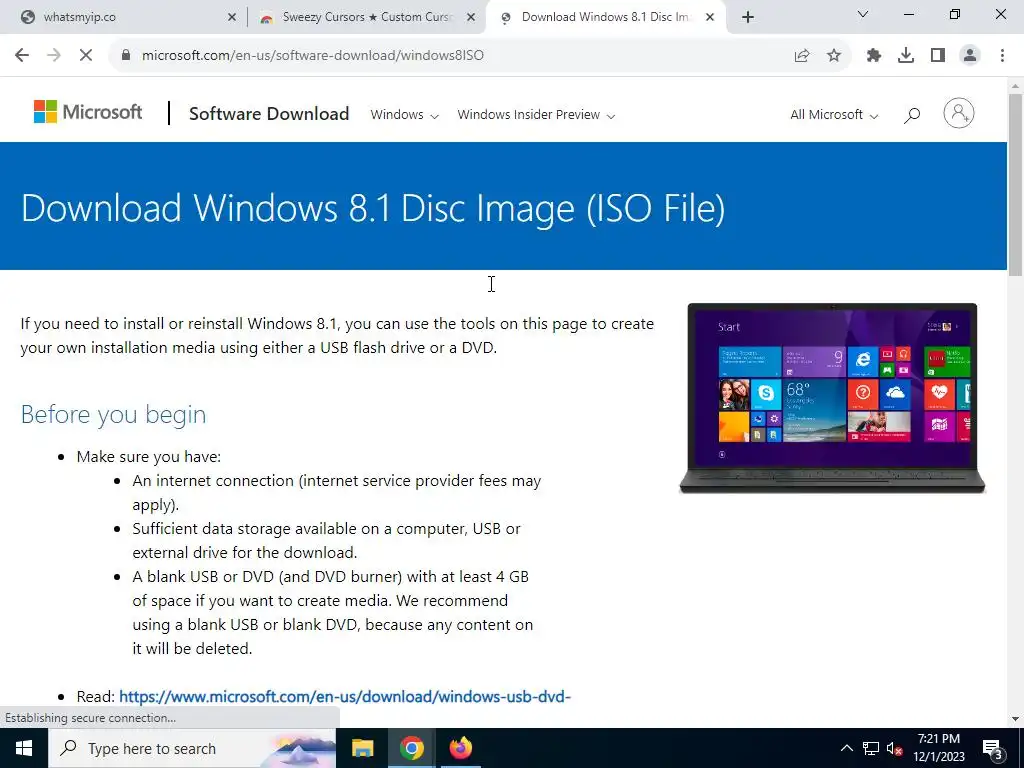The height and width of the screenshot is (768, 1024).
Task: Expand Windows Insider Preview menu
Action: 536,115
